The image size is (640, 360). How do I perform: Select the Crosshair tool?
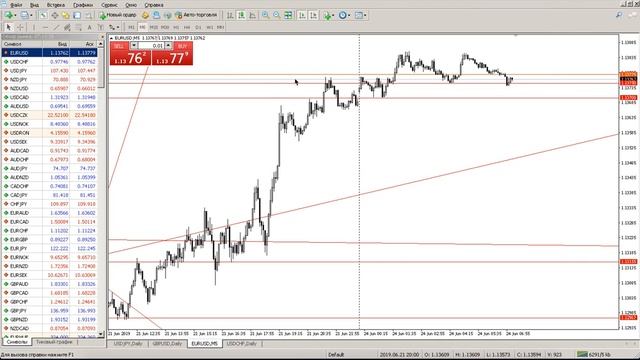point(20,27)
